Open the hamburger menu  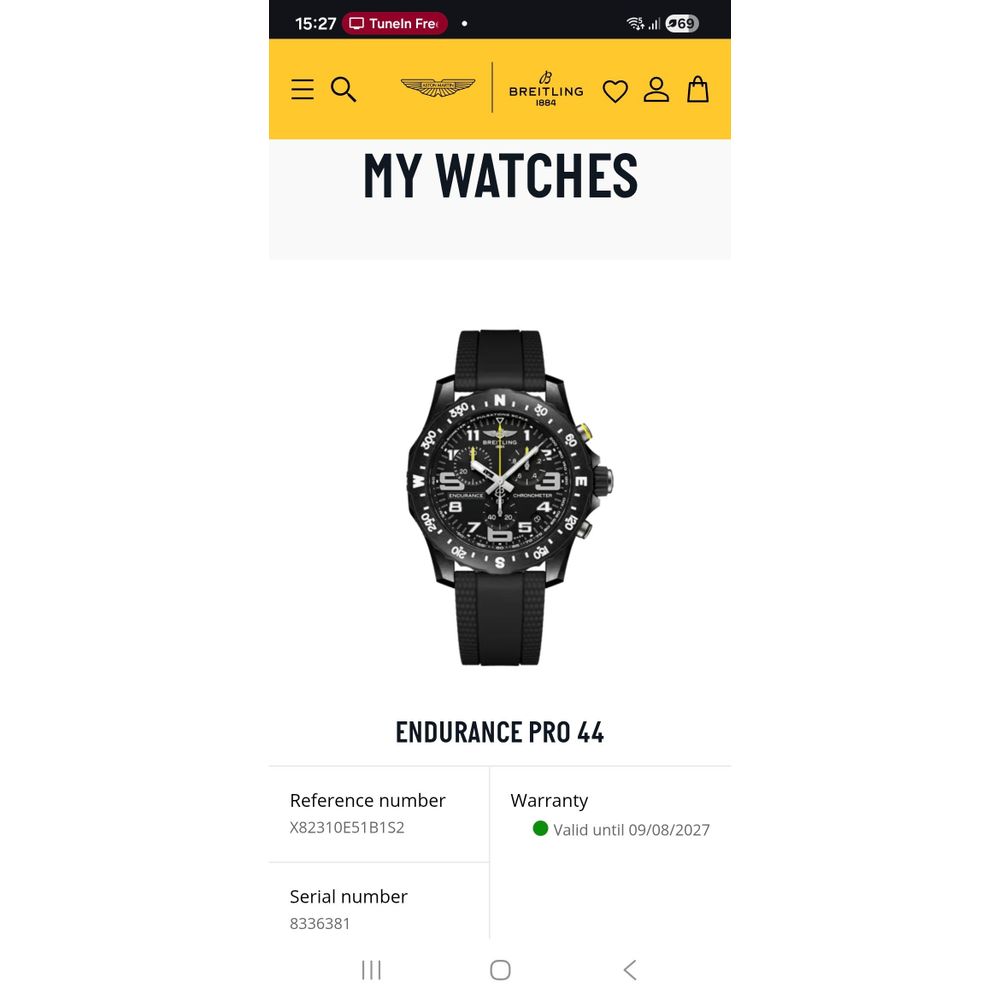(302, 89)
